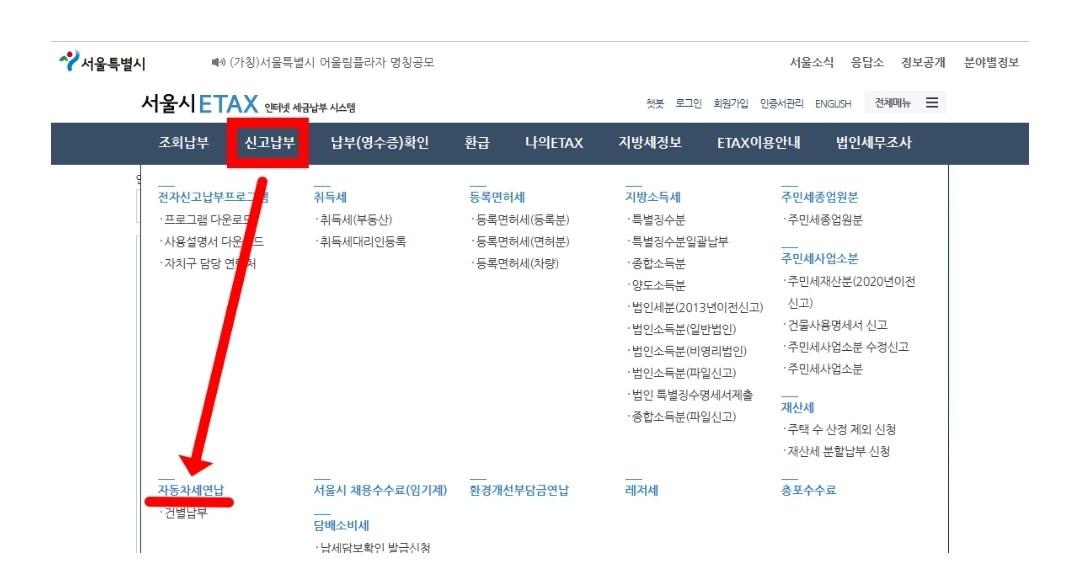
Task: Open the 취득세 category heading
Action: 330,197
